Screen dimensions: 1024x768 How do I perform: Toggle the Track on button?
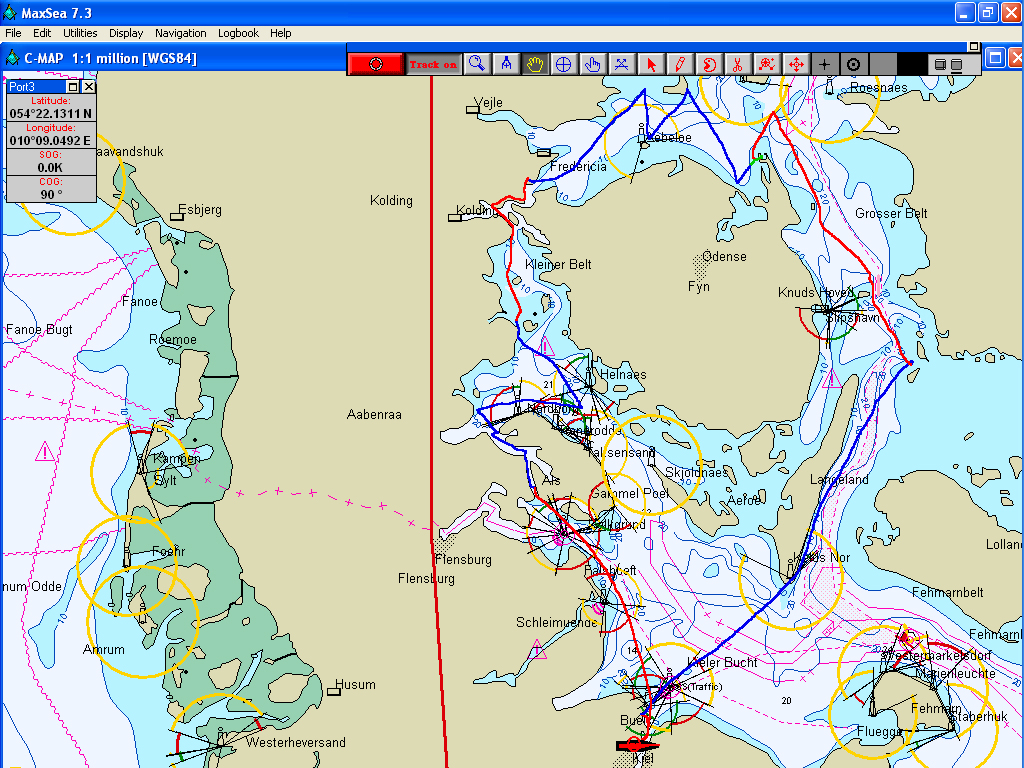click(x=432, y=64)
